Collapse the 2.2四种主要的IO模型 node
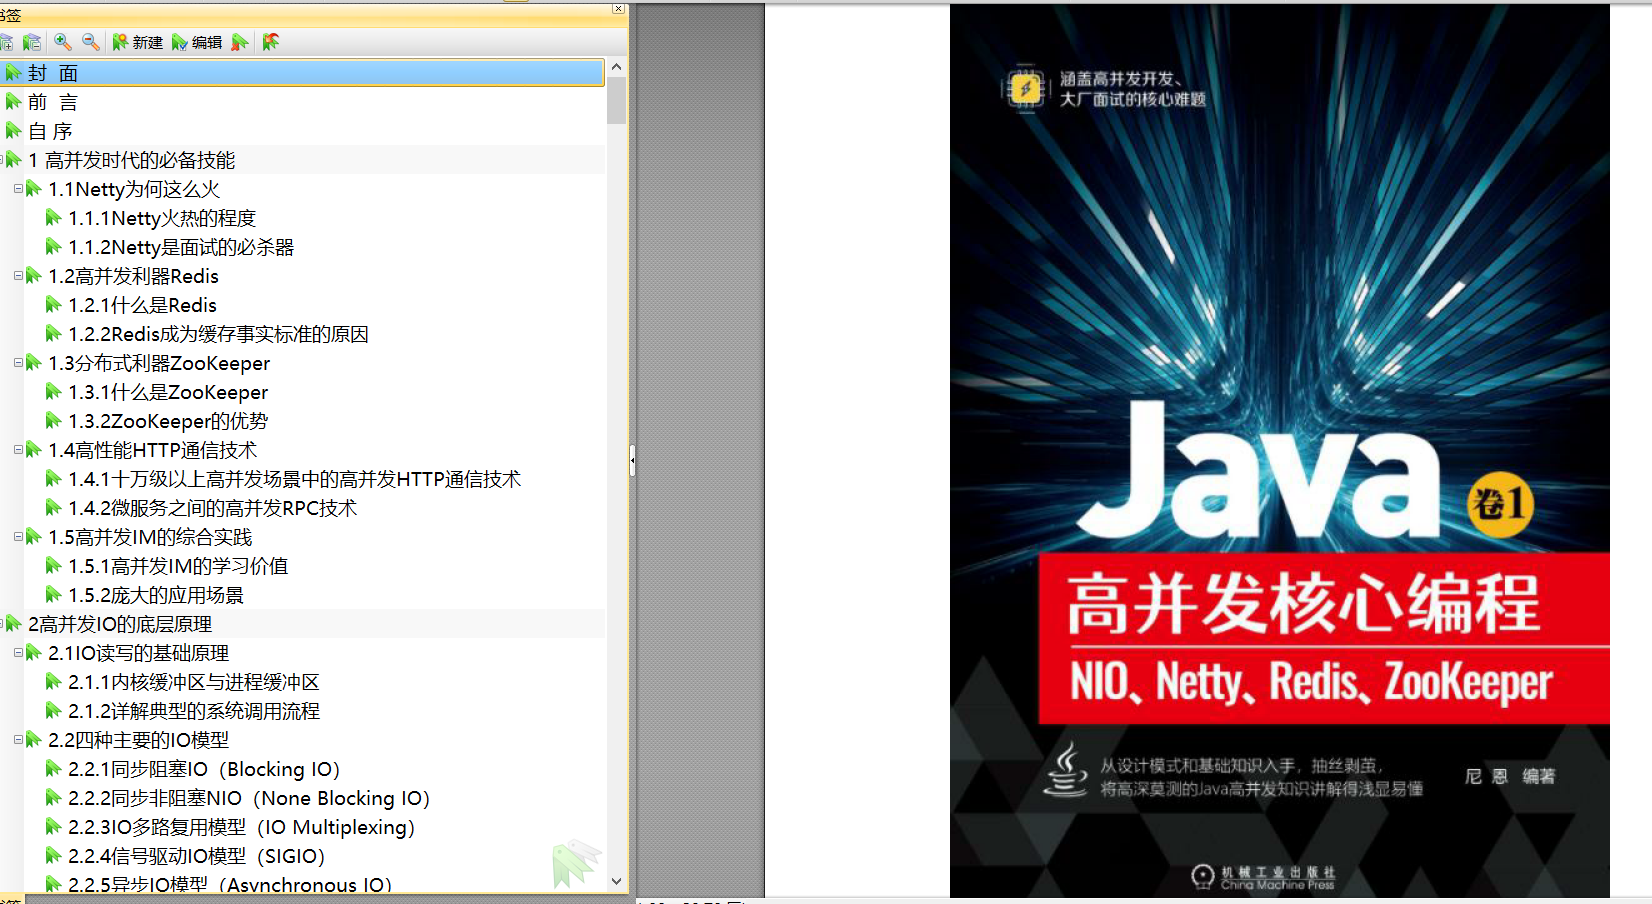Image resolution: width=1652 pixels, height=904 pixels. pyautogui.click(x=18, y=740)
